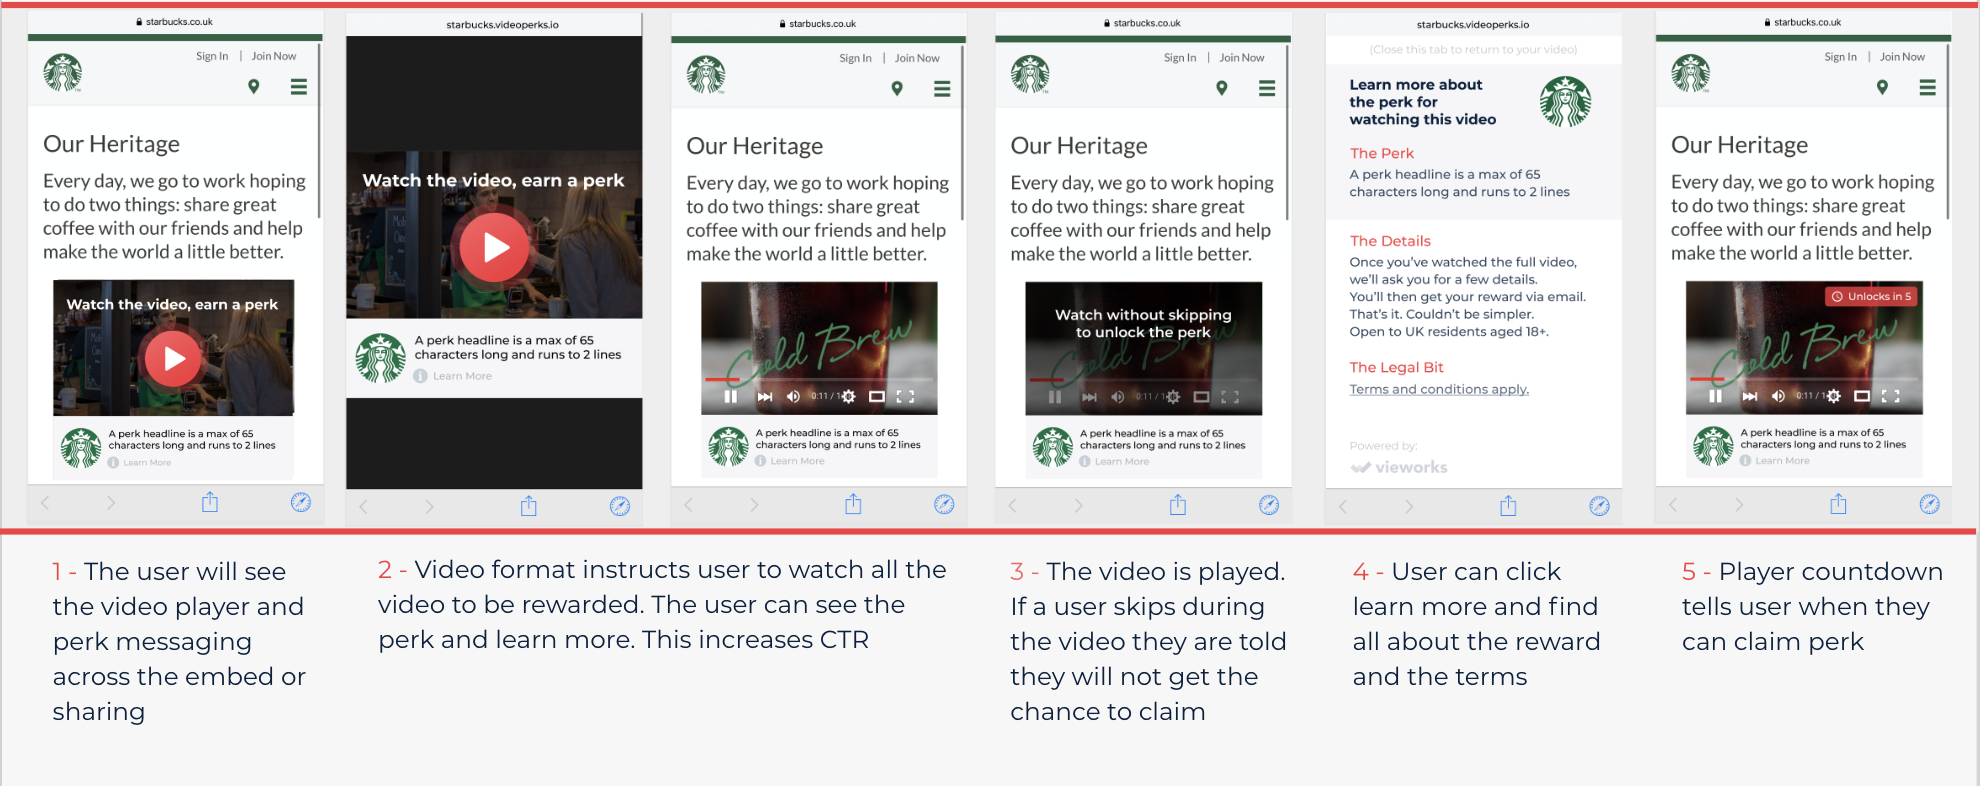Click the starbucks.videoperks.io address on the dark video page
Screen dimensions: 1980x786
(x=503, y=25)
